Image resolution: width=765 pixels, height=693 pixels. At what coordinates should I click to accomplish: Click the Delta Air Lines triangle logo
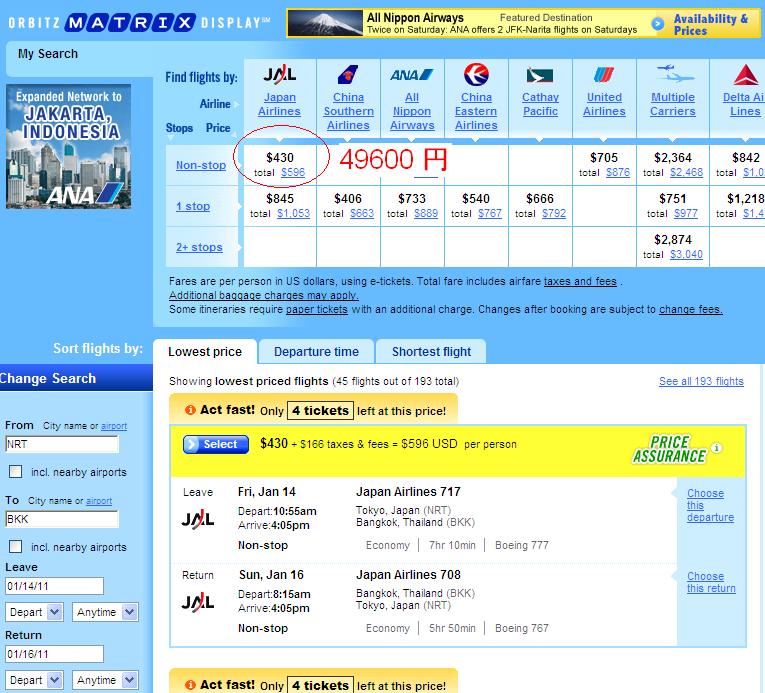(745, 75)
